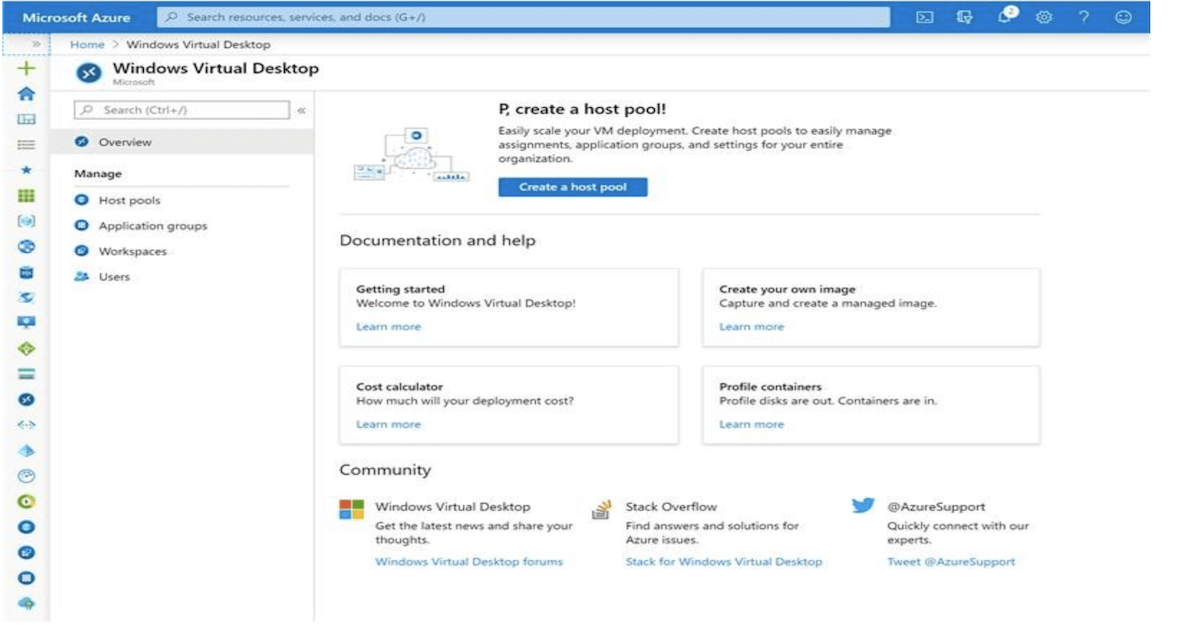This screenshot has height=628, width=1200.
Task: Click Windows Virtual Desktop breadcrumb item
Action: tap(198, 45)
